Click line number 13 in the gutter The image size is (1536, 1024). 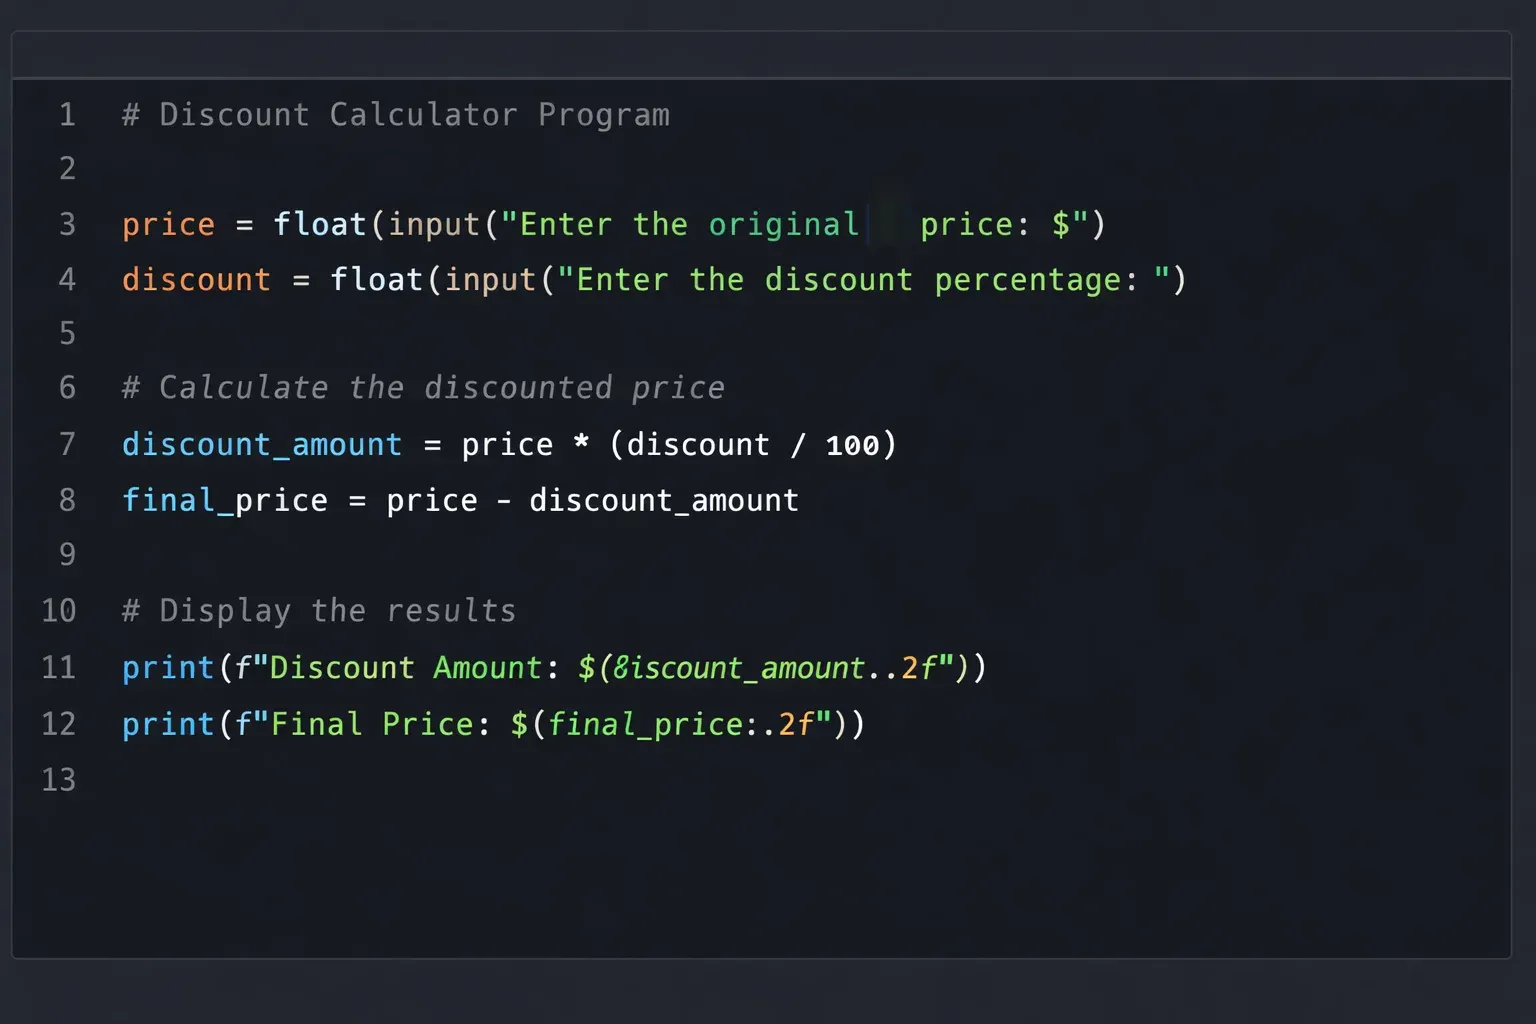[59, 779]
